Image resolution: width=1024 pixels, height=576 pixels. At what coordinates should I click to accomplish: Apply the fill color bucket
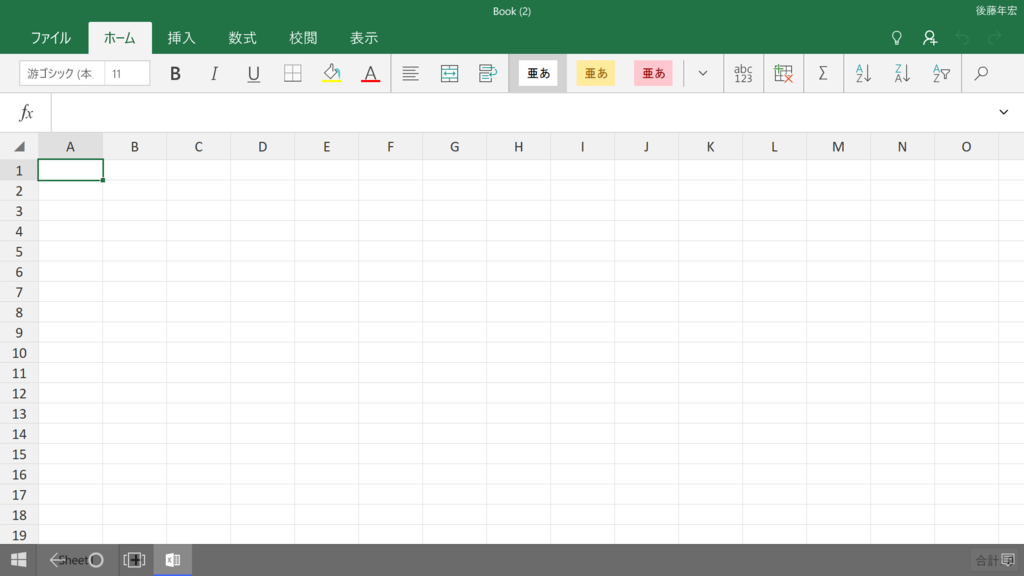332,73
